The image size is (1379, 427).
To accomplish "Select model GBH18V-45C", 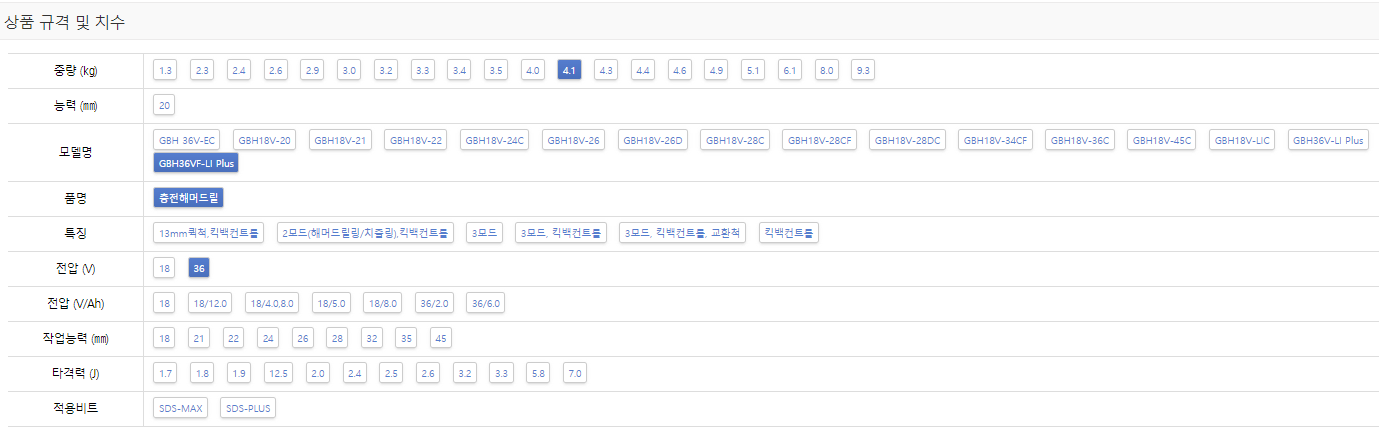I will (1162, 140).
